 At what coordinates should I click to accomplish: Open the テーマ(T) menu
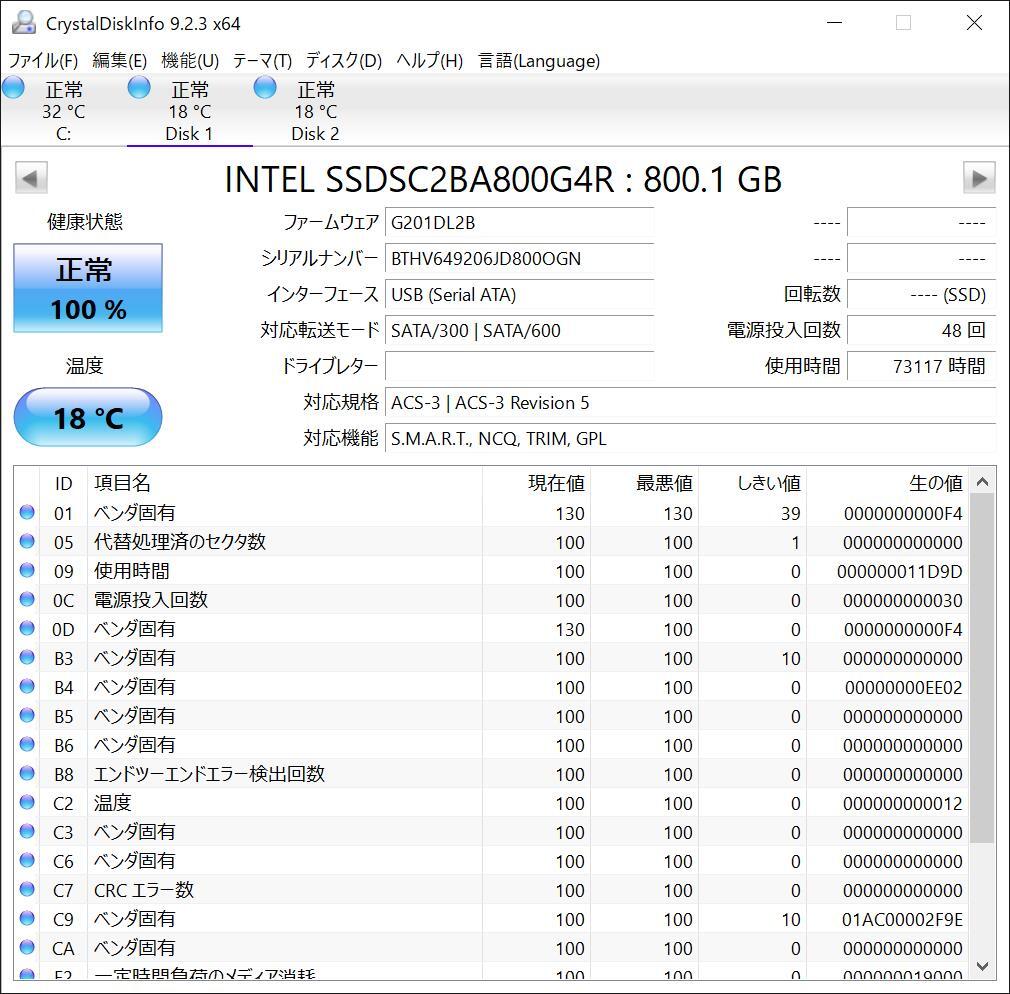click(x=262, y=61)
